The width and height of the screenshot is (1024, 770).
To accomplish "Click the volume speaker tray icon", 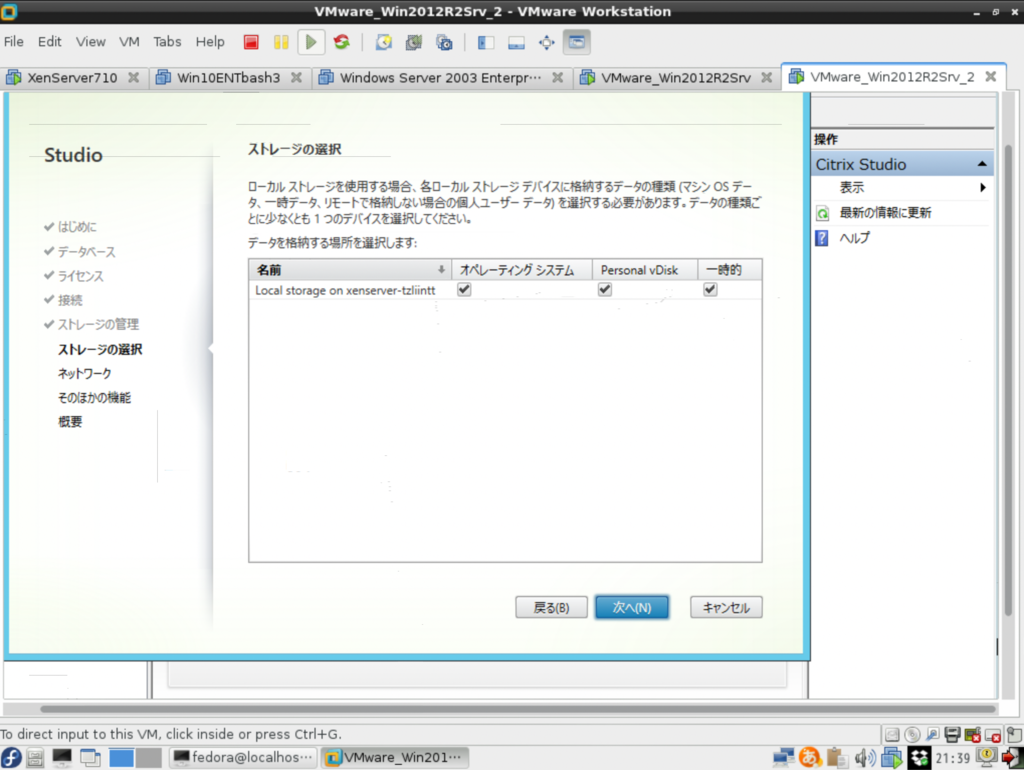I will tap(865, 758).
